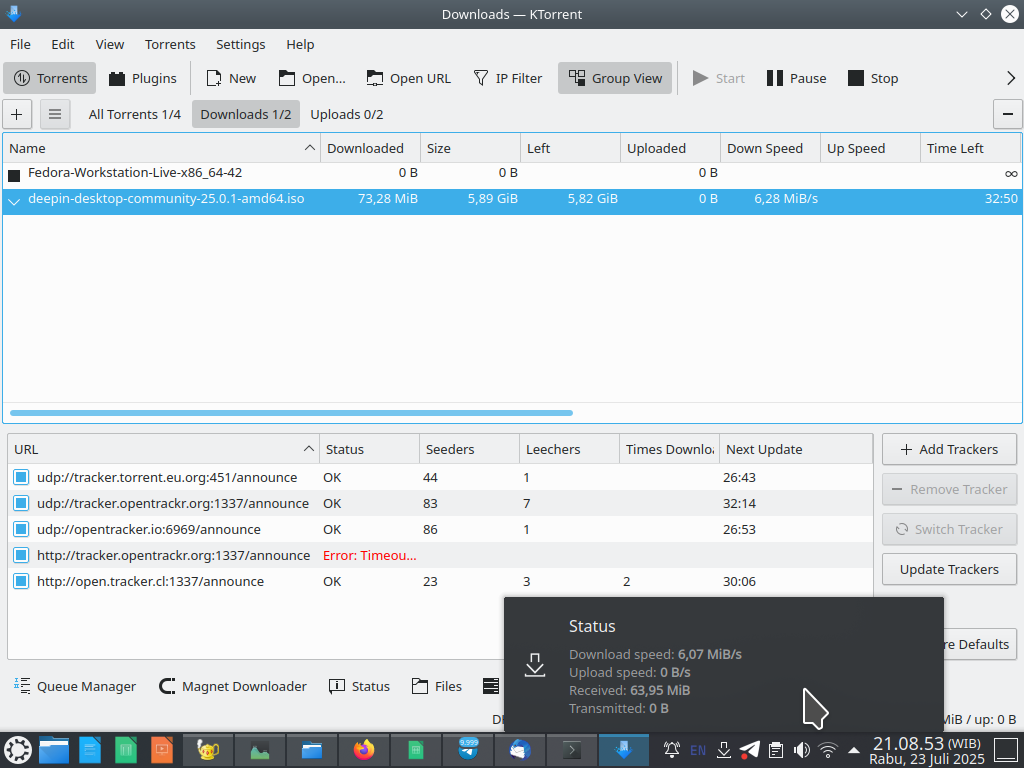Click the torrent list horizontal scrollbar

click(291, 413)
